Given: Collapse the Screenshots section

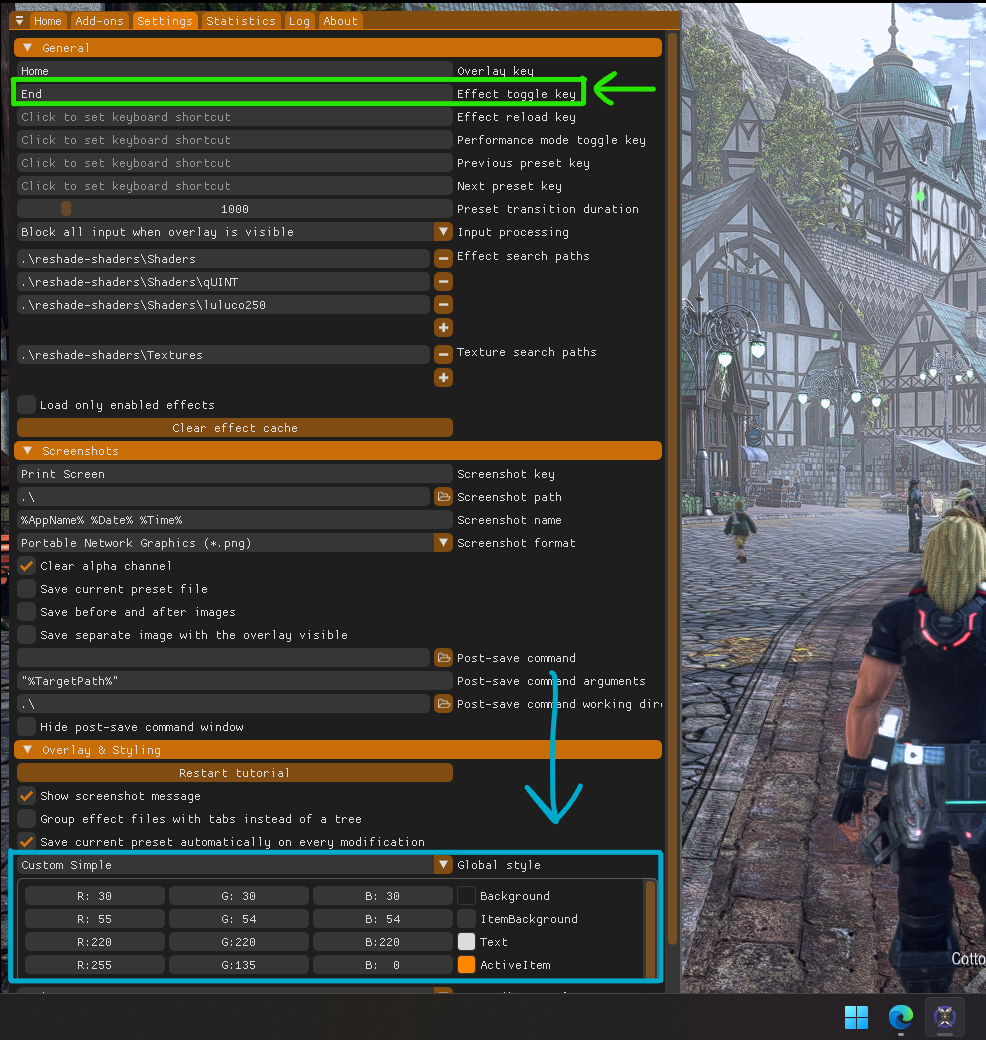Looking at the screenshot, I should pos(338,451).
